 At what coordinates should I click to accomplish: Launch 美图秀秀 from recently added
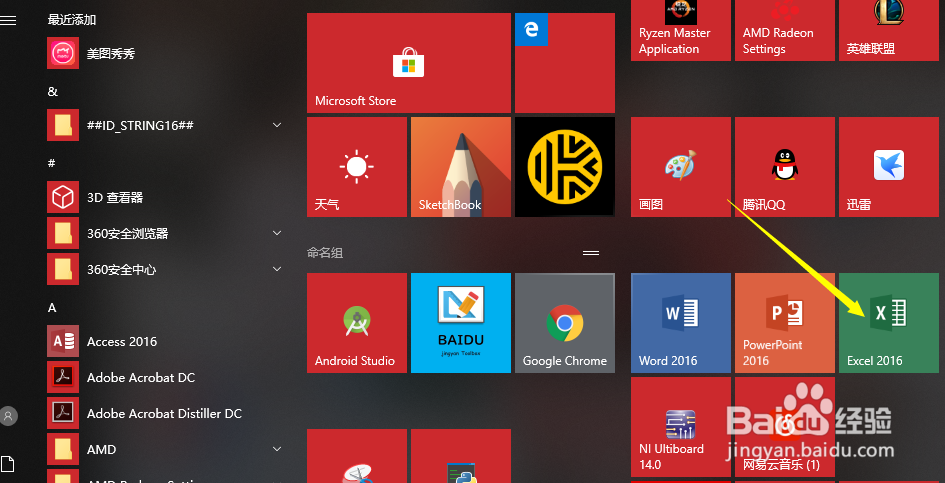tap(166, 54)
